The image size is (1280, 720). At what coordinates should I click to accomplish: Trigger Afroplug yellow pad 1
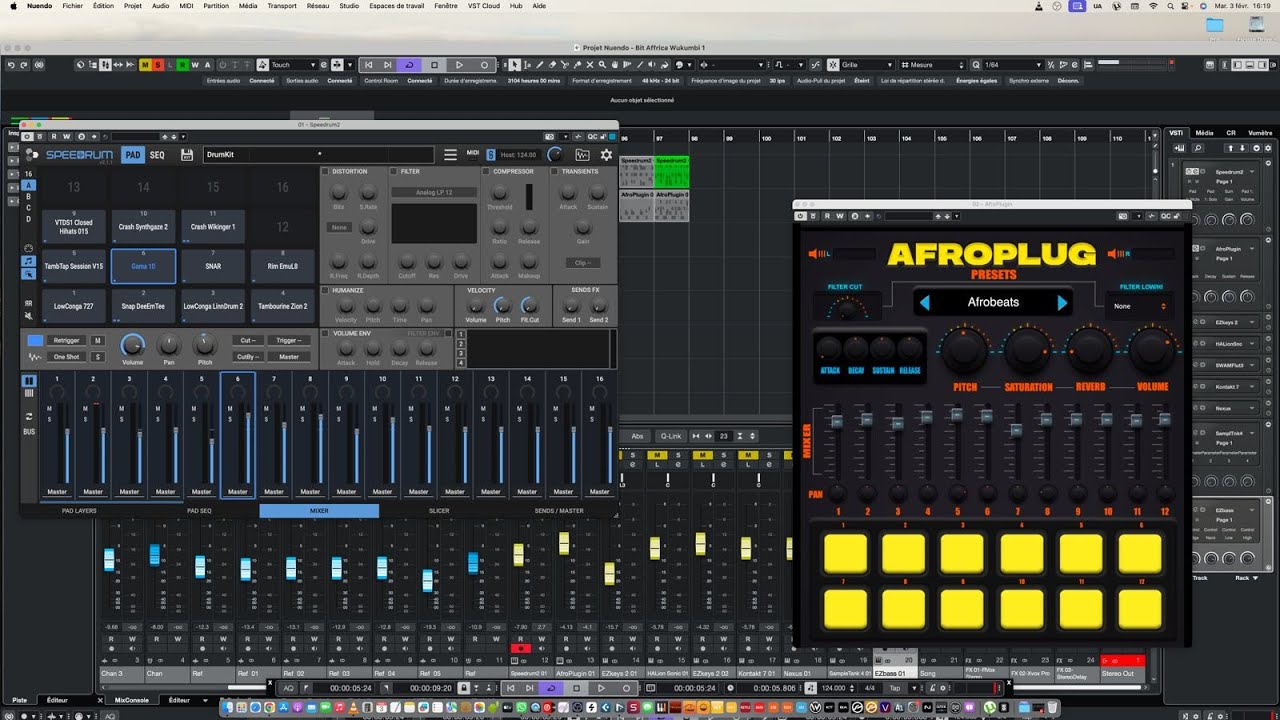tap(846, 553)
